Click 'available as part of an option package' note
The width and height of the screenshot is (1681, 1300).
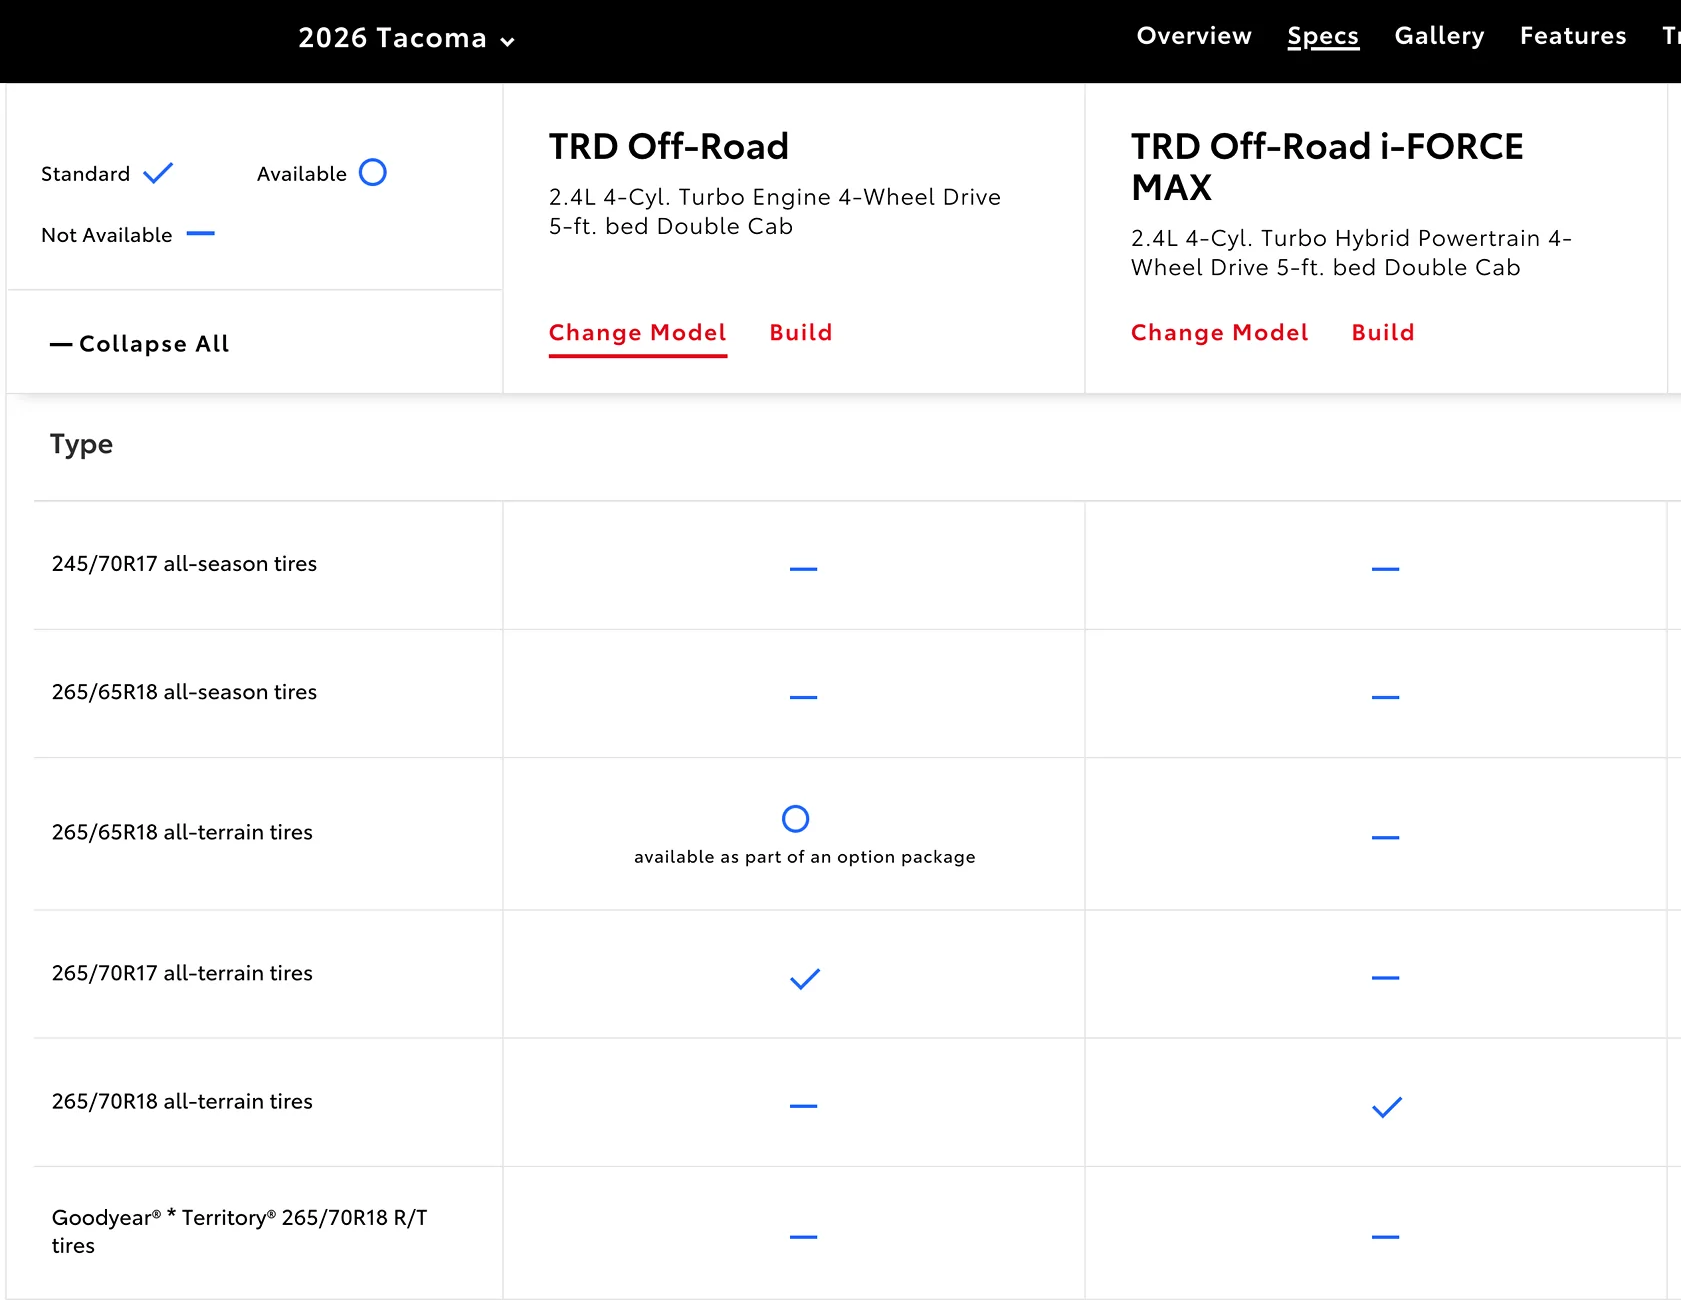[x=804, y=857]
